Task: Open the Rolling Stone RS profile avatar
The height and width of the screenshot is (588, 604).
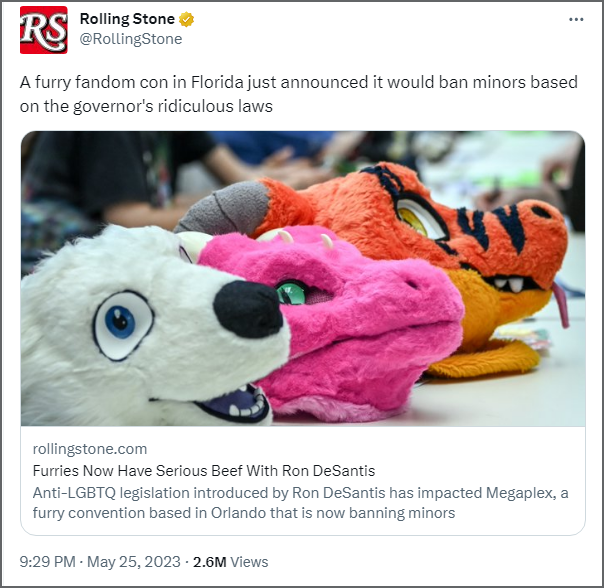Action: tap(44, 30)
